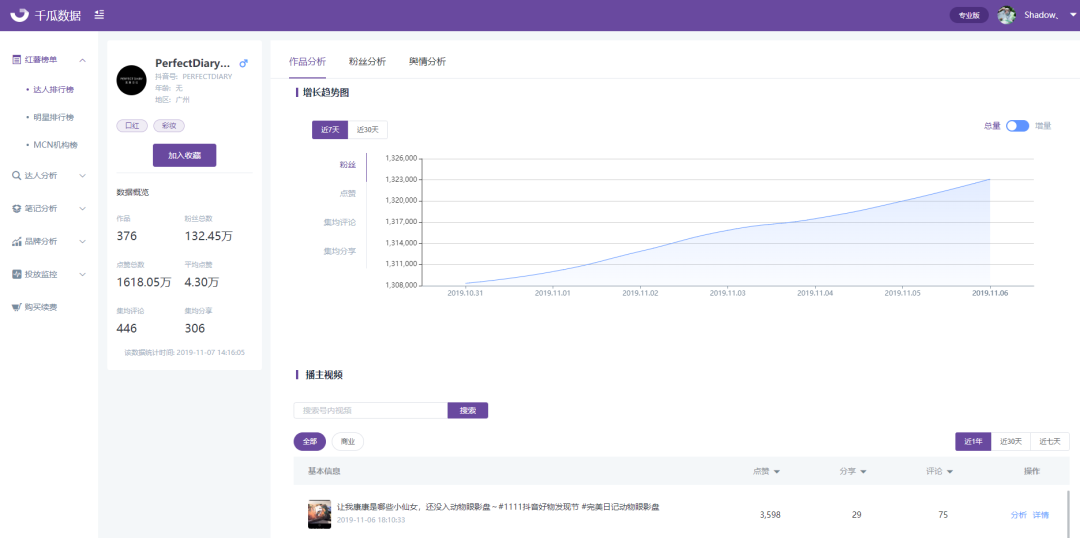Viewport: 1080px width, 538px height.
Task: Click 加入收藏 button
Action: 185,156
